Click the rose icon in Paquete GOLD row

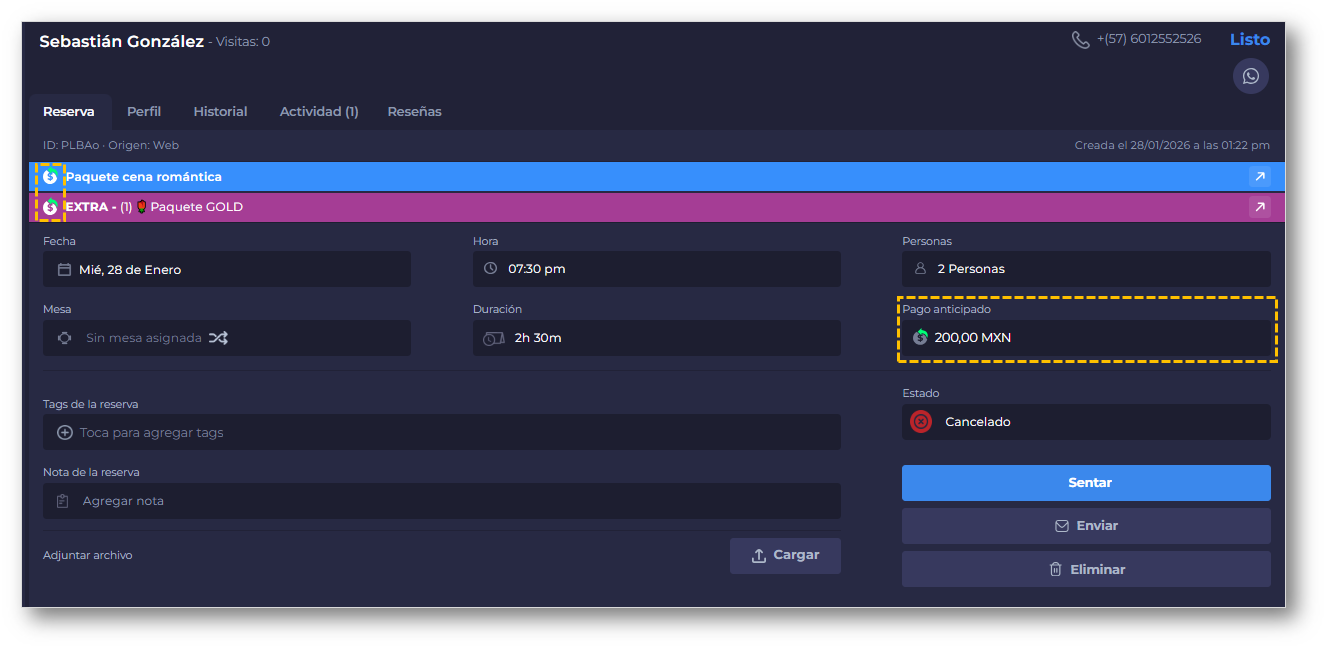tap(142, 207)
